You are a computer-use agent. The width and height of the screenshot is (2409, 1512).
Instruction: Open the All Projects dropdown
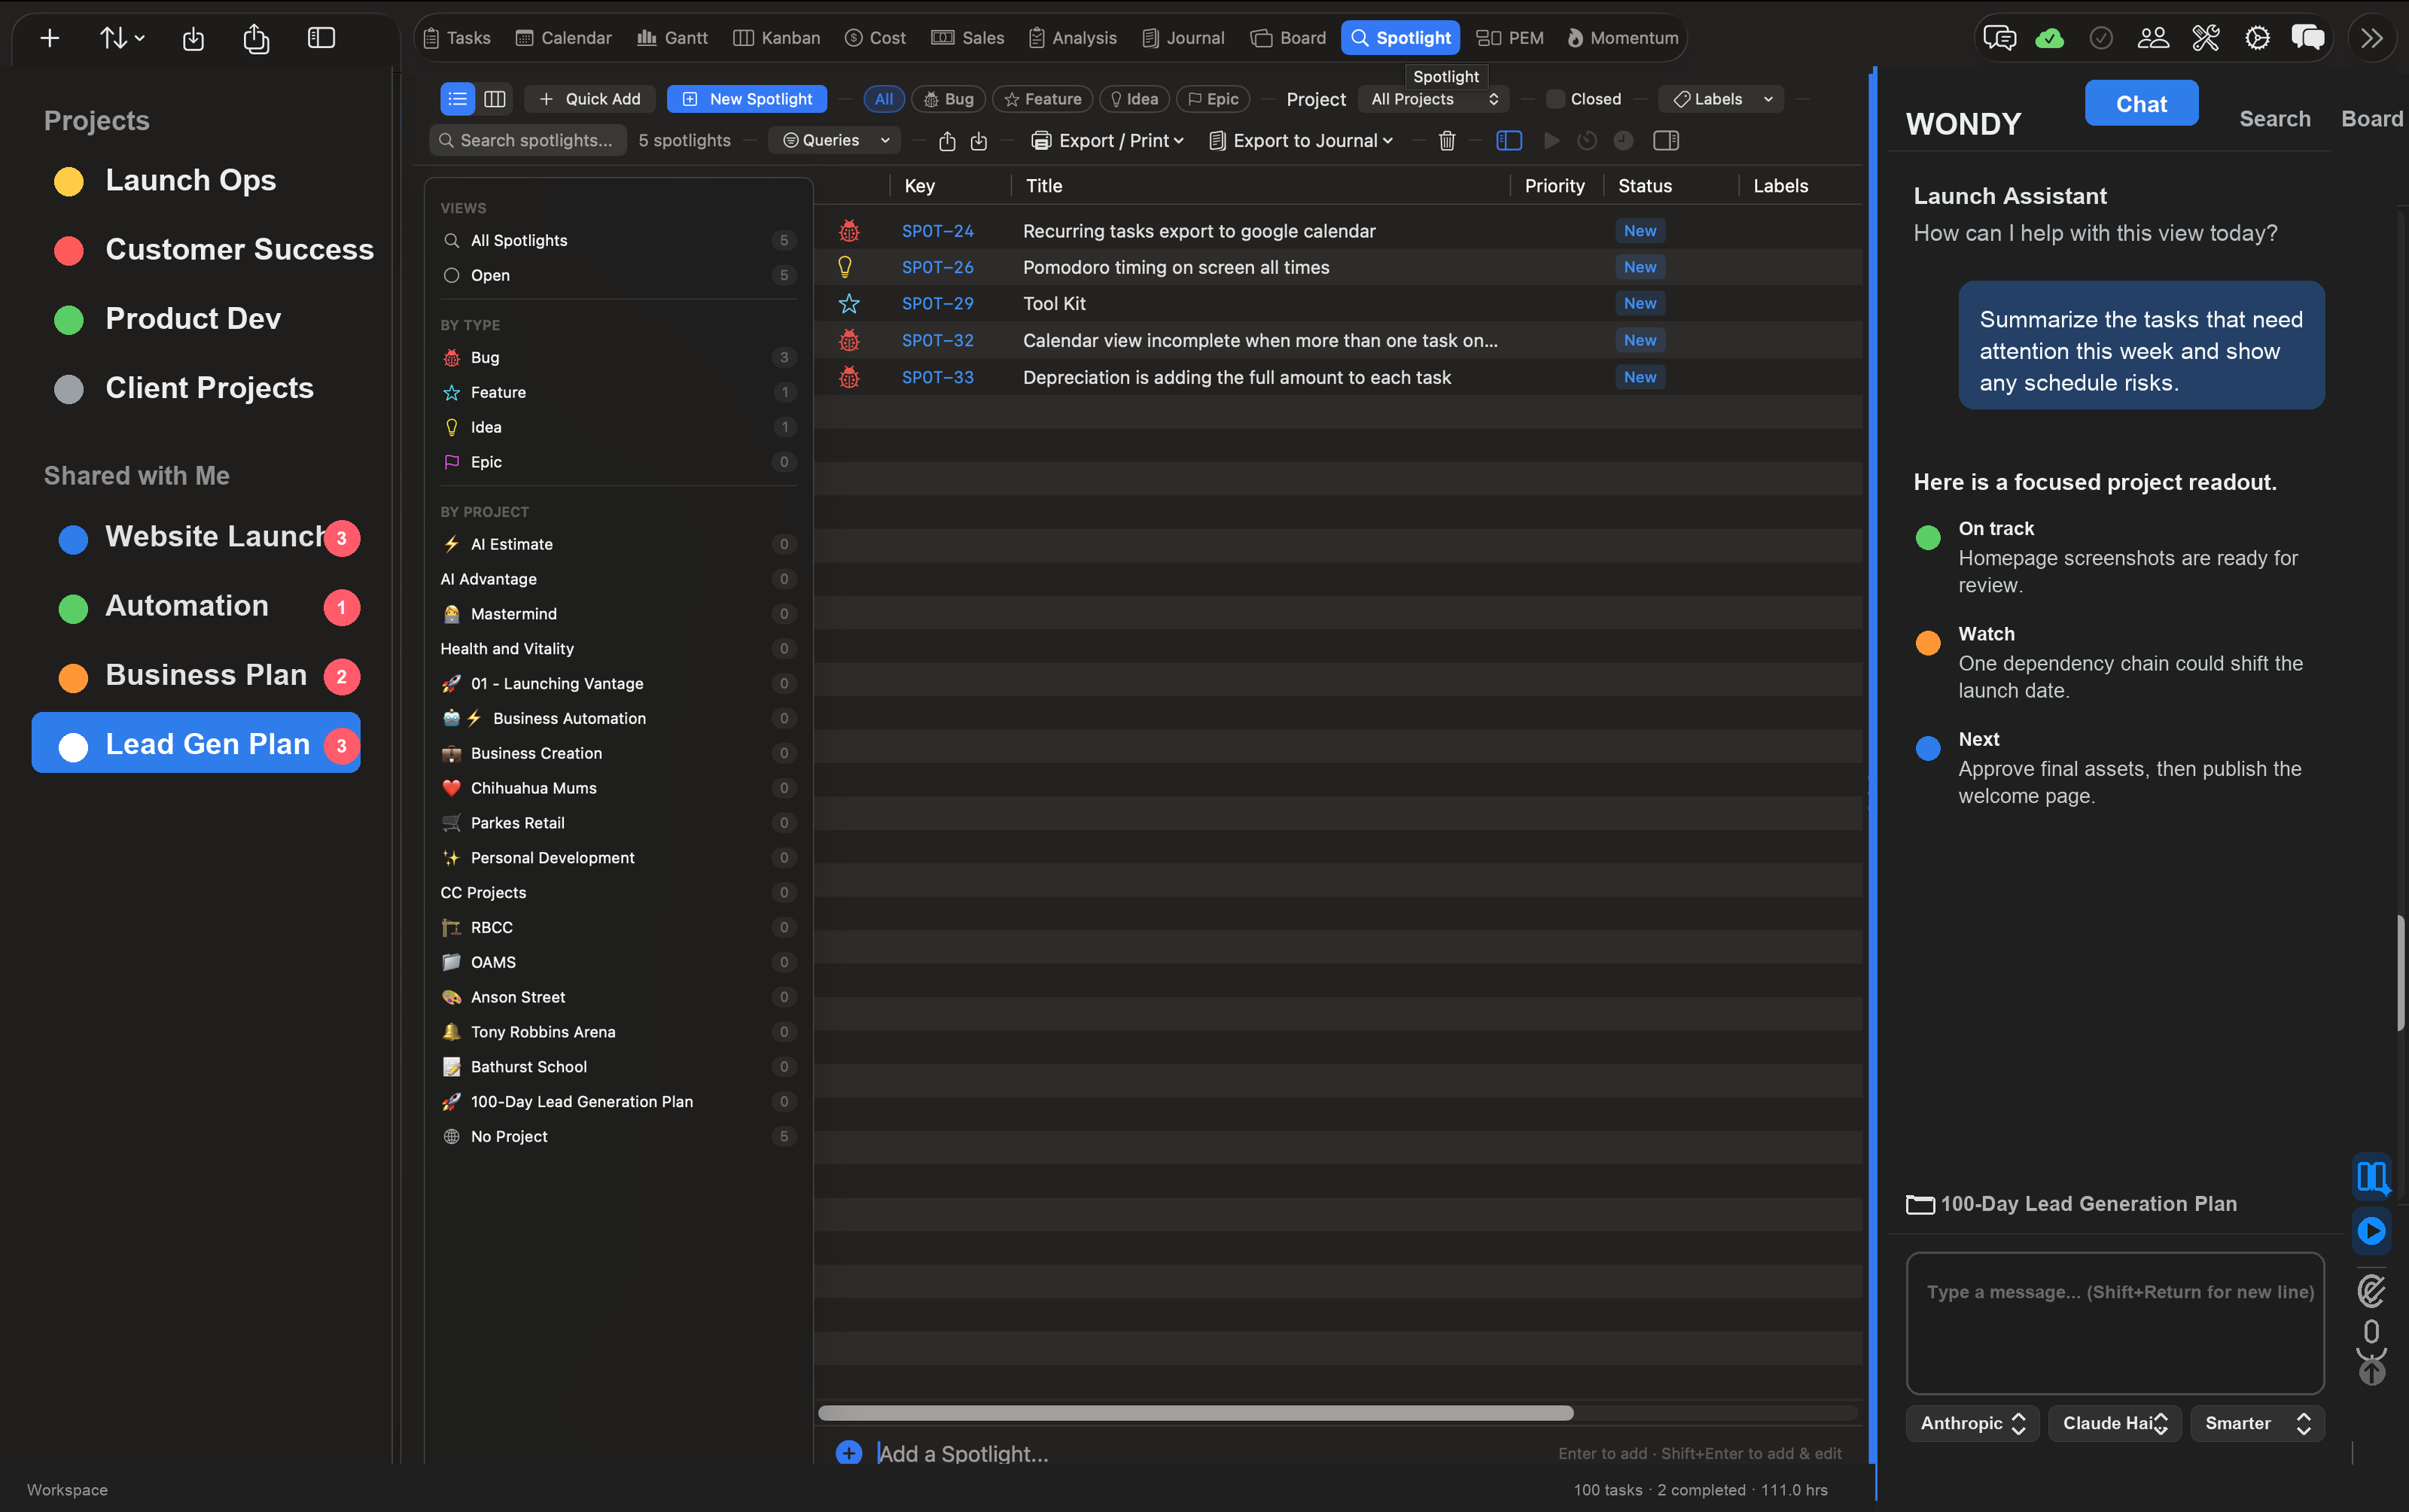coord(1434,99)
